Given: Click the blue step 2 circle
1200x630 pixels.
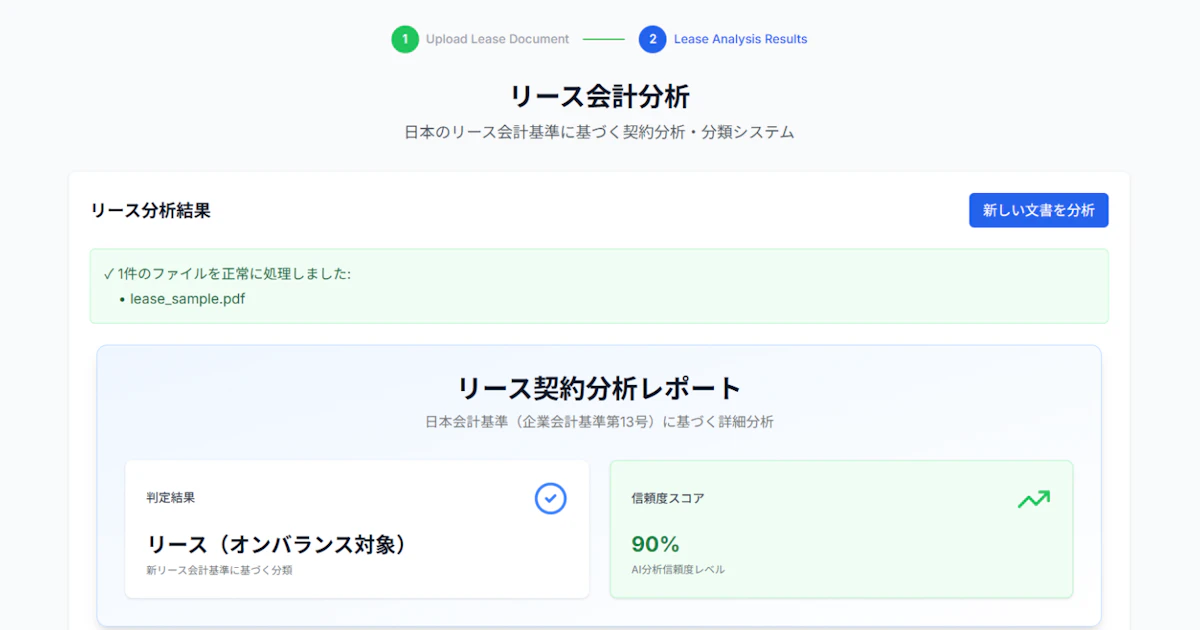Looking at the screenshot, I should (x=652, y=39).
